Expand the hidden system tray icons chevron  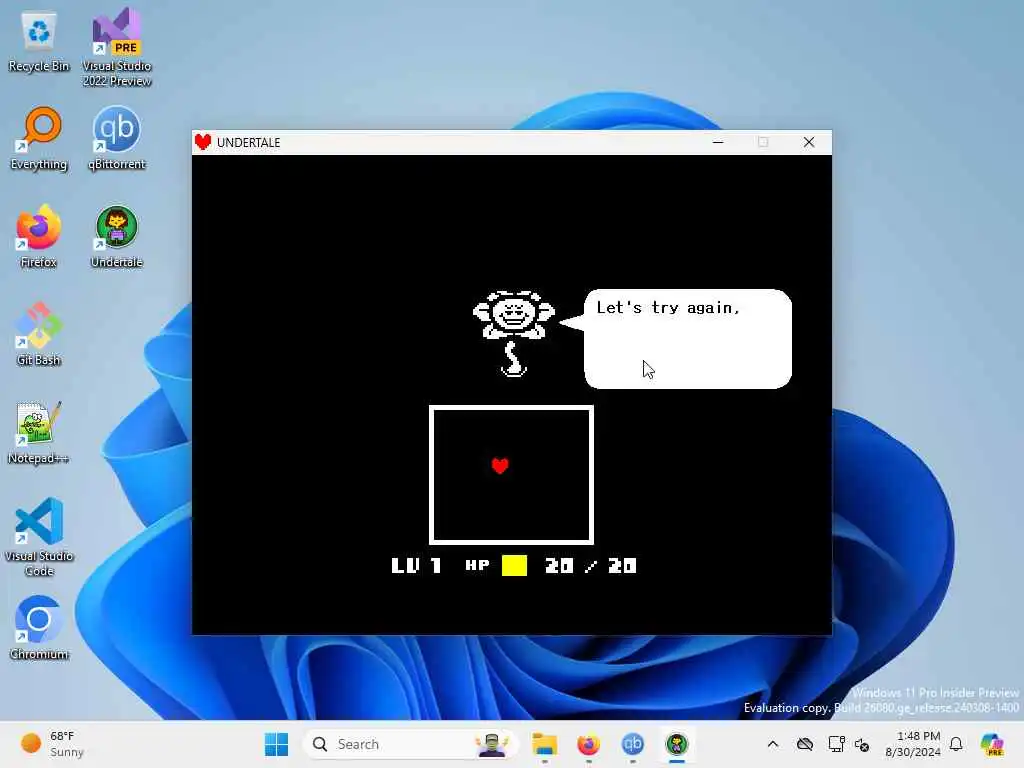click(x=773, y=744)
